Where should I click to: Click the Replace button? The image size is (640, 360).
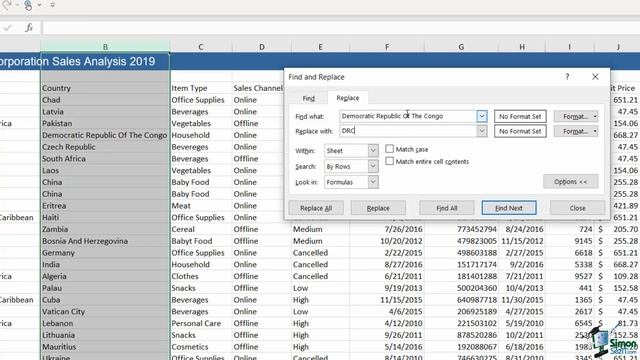pyautogui.click(x=378, y=208)
